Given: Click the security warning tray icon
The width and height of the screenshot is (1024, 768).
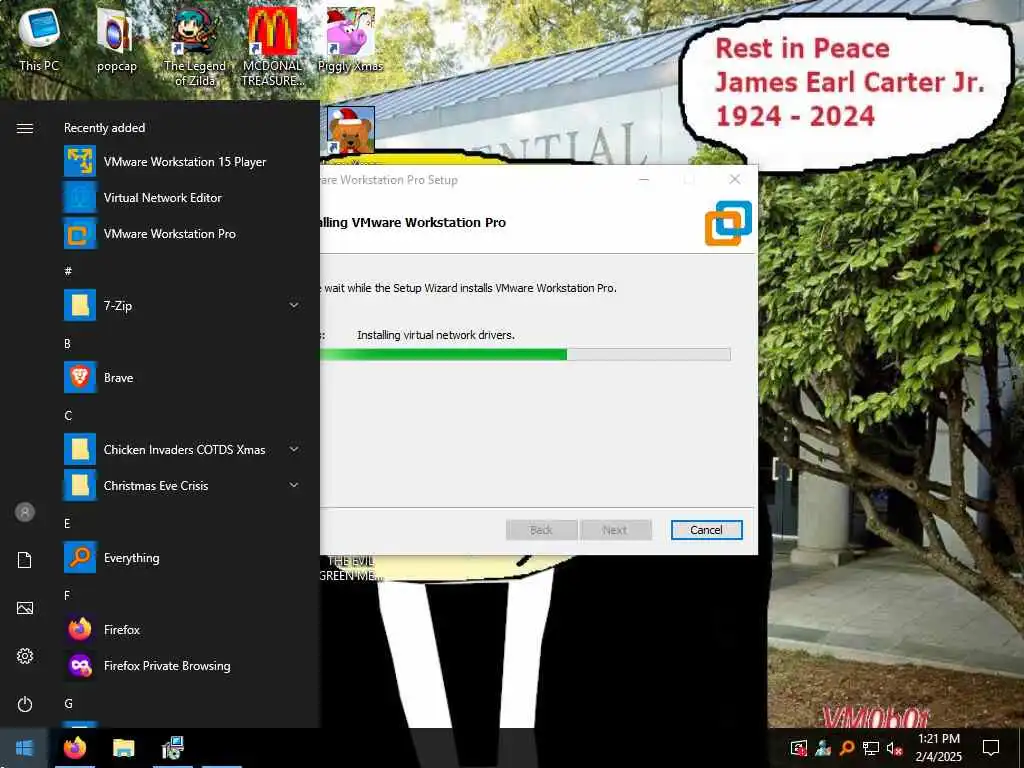Looking at the screenshot, I should (x=799, y=748).
